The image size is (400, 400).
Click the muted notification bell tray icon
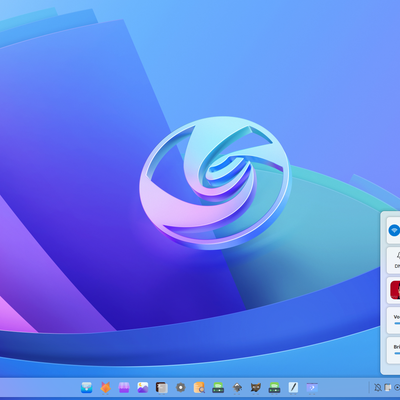pos(378,387)
